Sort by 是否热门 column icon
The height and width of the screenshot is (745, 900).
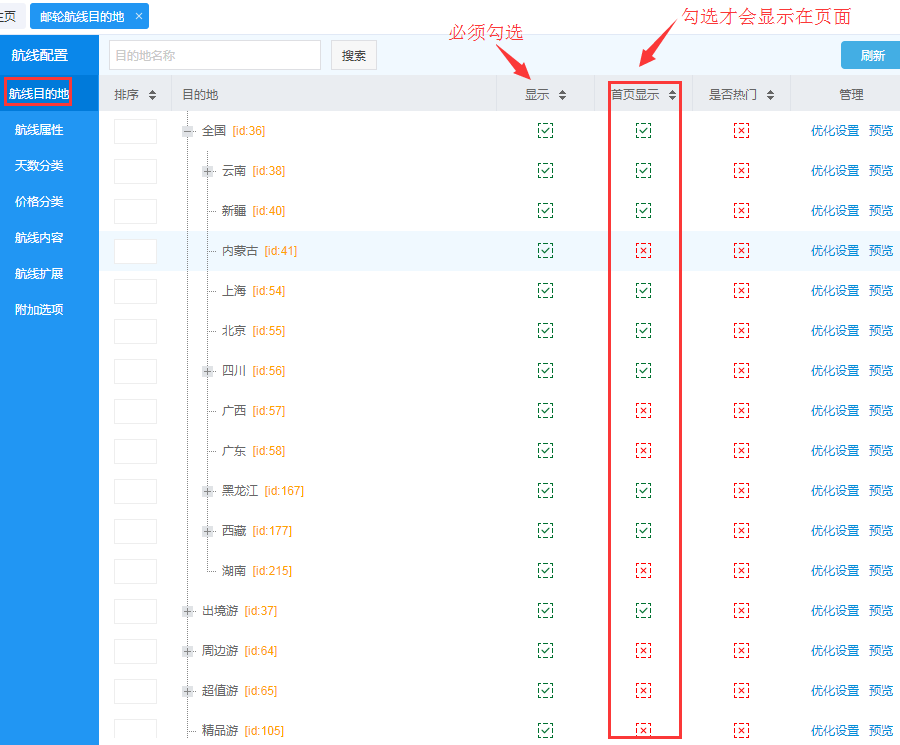[x=770, y=95]
